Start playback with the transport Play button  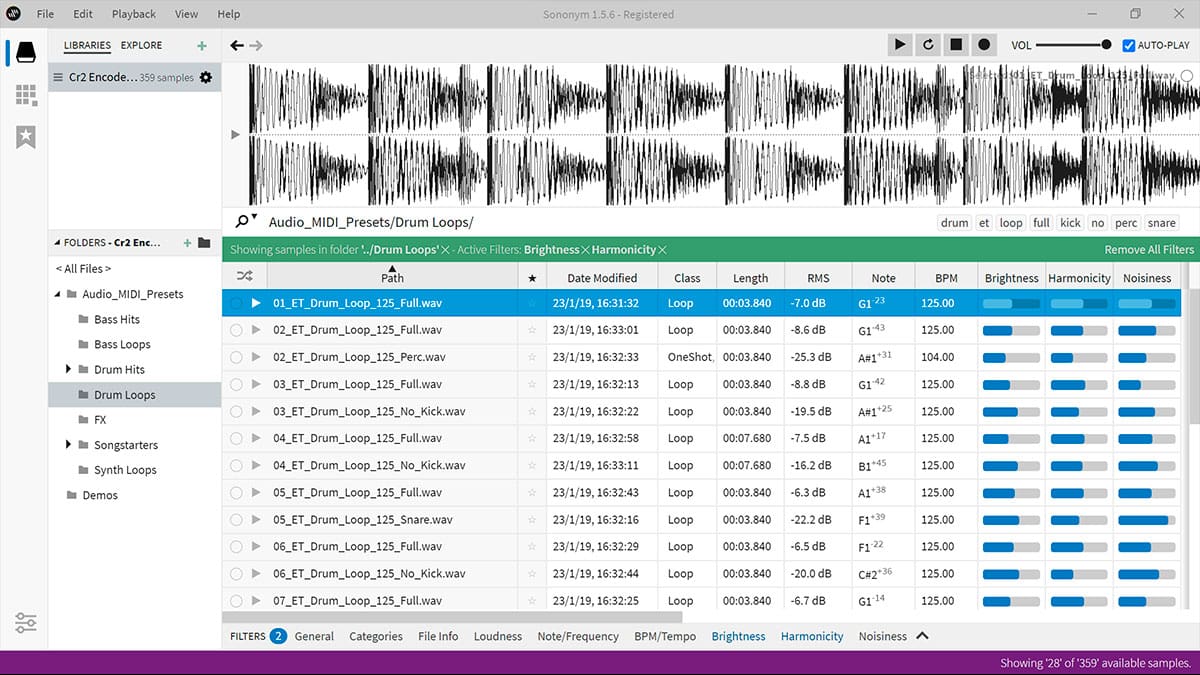(900, 45)
